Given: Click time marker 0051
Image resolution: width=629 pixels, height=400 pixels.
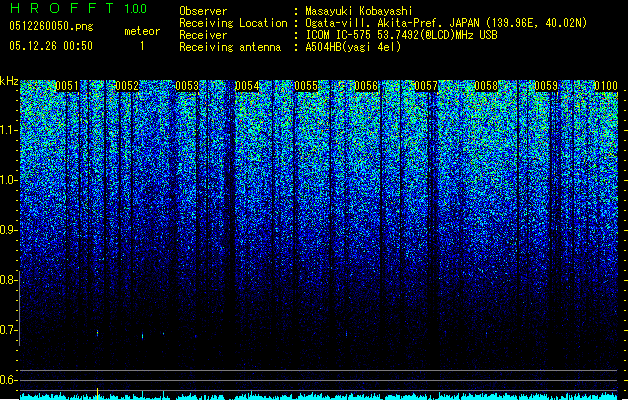Looking at the screenshot, I should pyautogui.click(x=67, y=86).
